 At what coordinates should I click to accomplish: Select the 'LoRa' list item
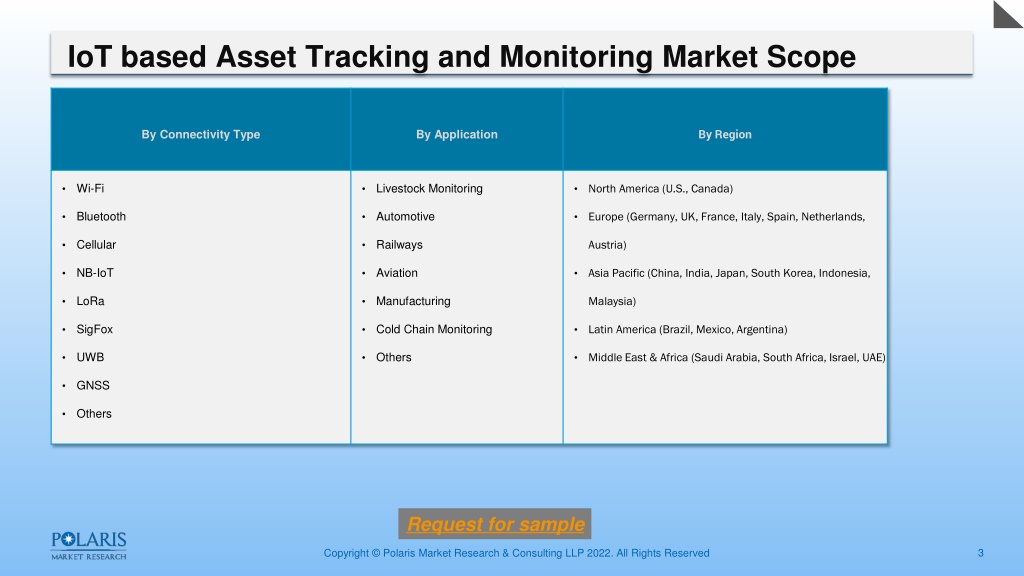[x=90, y=300]
